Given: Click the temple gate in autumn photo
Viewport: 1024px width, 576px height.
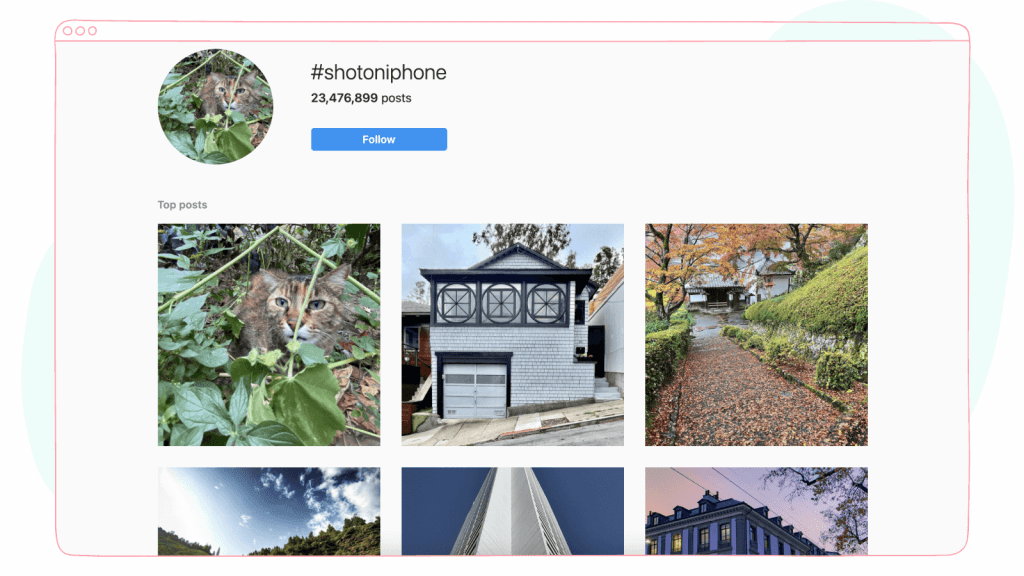Looking at the screenshot, I should (716, 291).
